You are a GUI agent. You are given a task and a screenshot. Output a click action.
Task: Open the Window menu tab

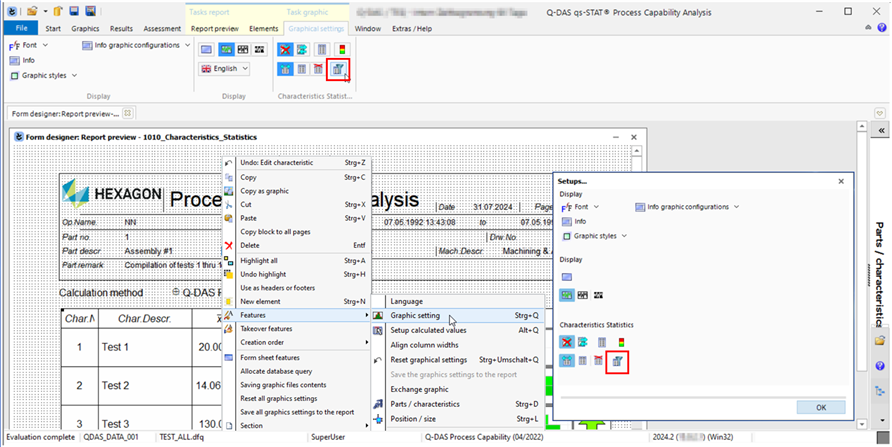pyautogui.click(x=367, y=28)
